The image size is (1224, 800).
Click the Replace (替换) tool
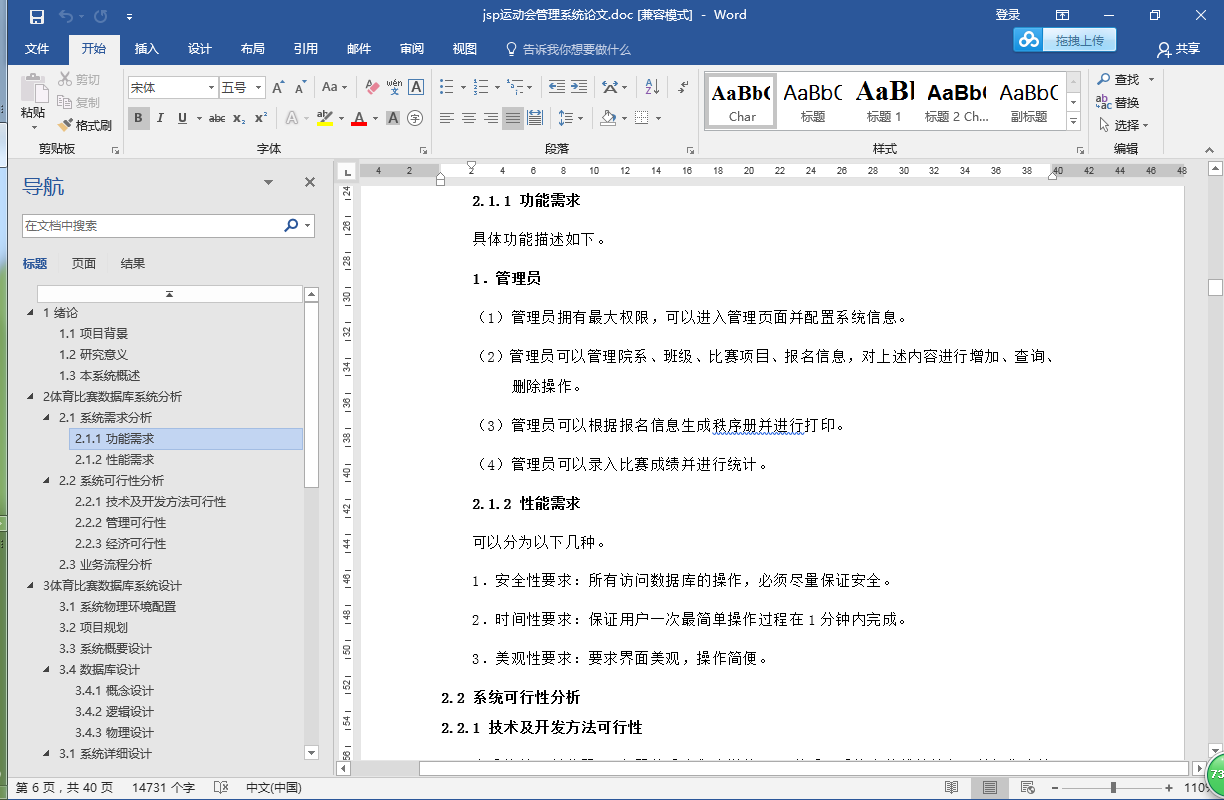[x=1118, y=102]
